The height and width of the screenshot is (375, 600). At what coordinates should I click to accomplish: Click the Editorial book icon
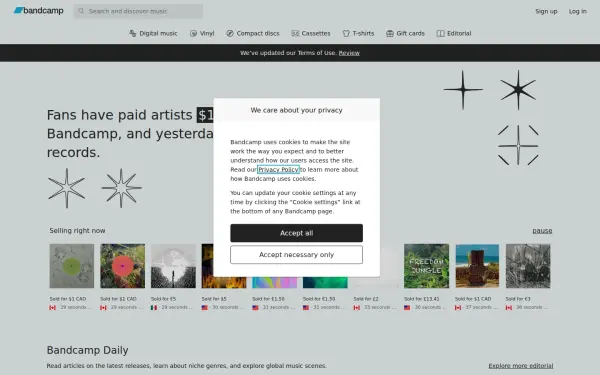[x=440, y=33]
